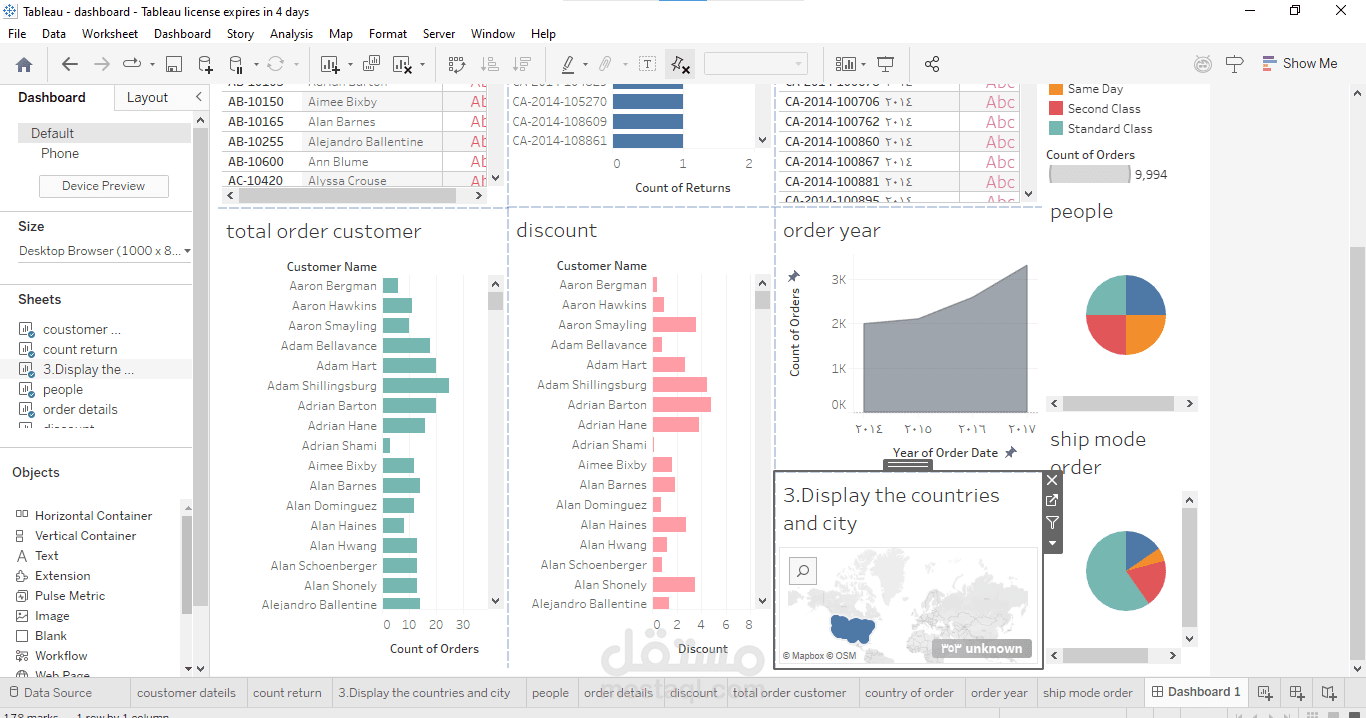Switch to the Layout pane tab
This screenshot has width=1366, height=718.
(x=147, y=97)
